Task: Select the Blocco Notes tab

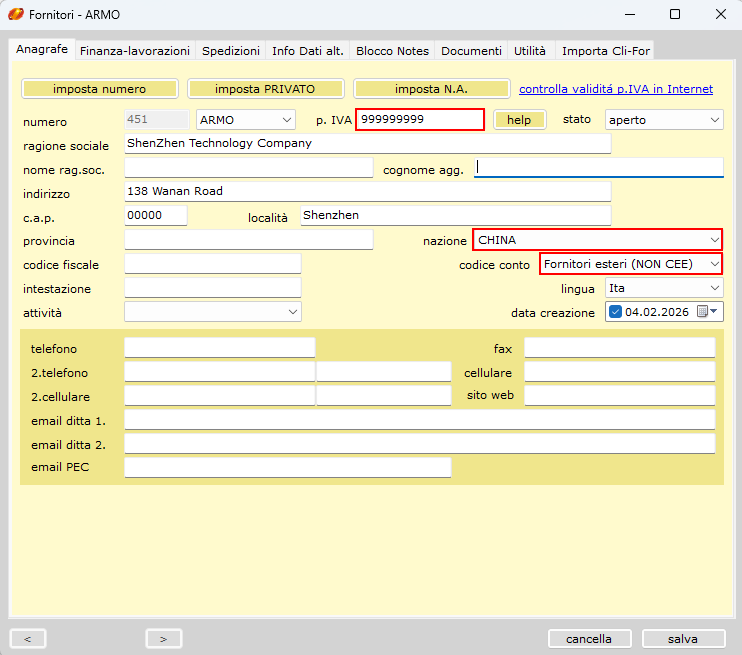Action: point(392,51)
